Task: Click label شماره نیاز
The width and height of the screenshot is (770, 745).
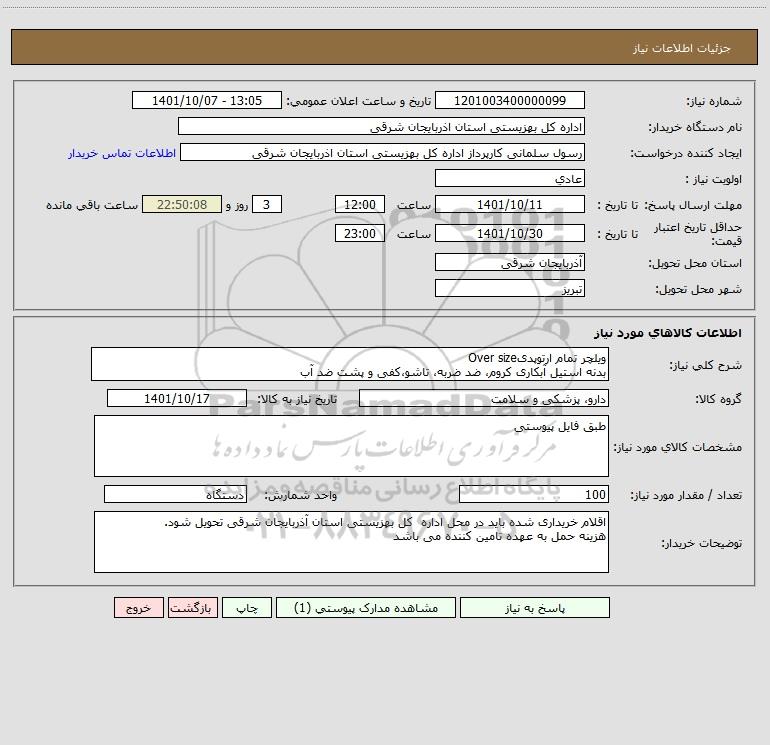Action: coord(714,102)
